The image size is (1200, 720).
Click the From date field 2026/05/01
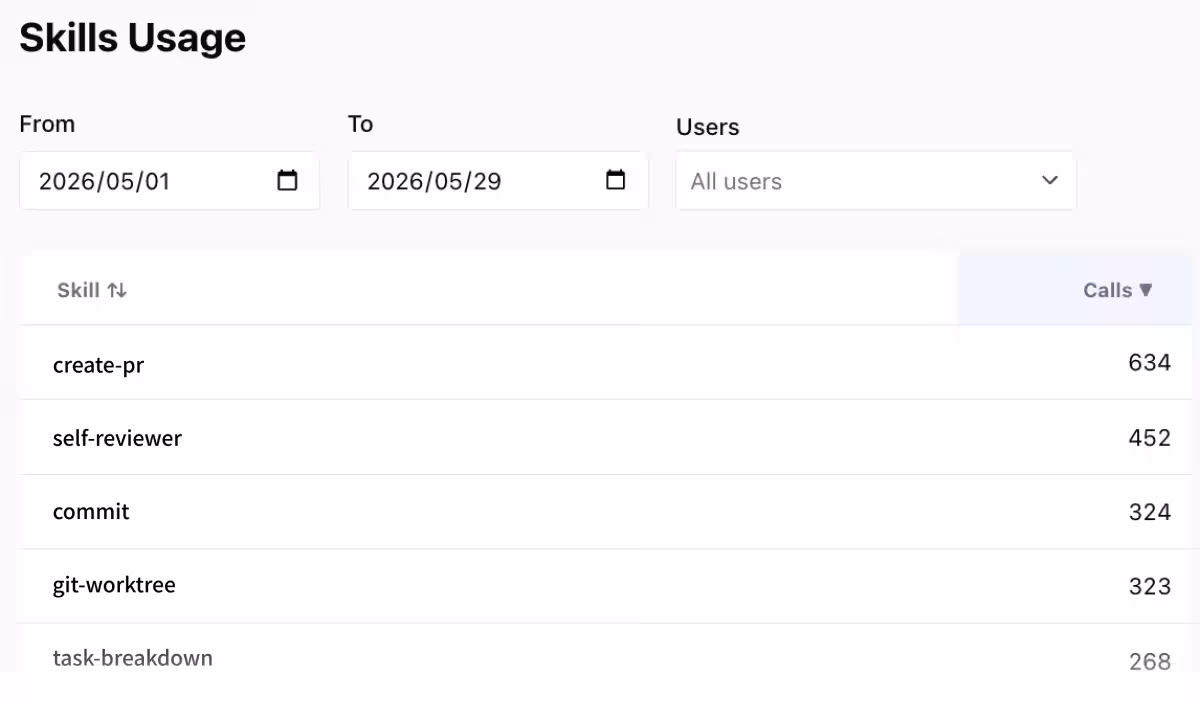click(x=170, y=181)
